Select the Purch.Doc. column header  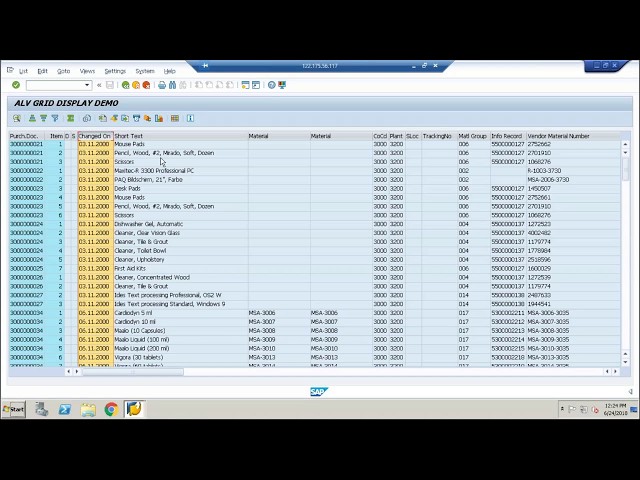click(x=27, y=136)
